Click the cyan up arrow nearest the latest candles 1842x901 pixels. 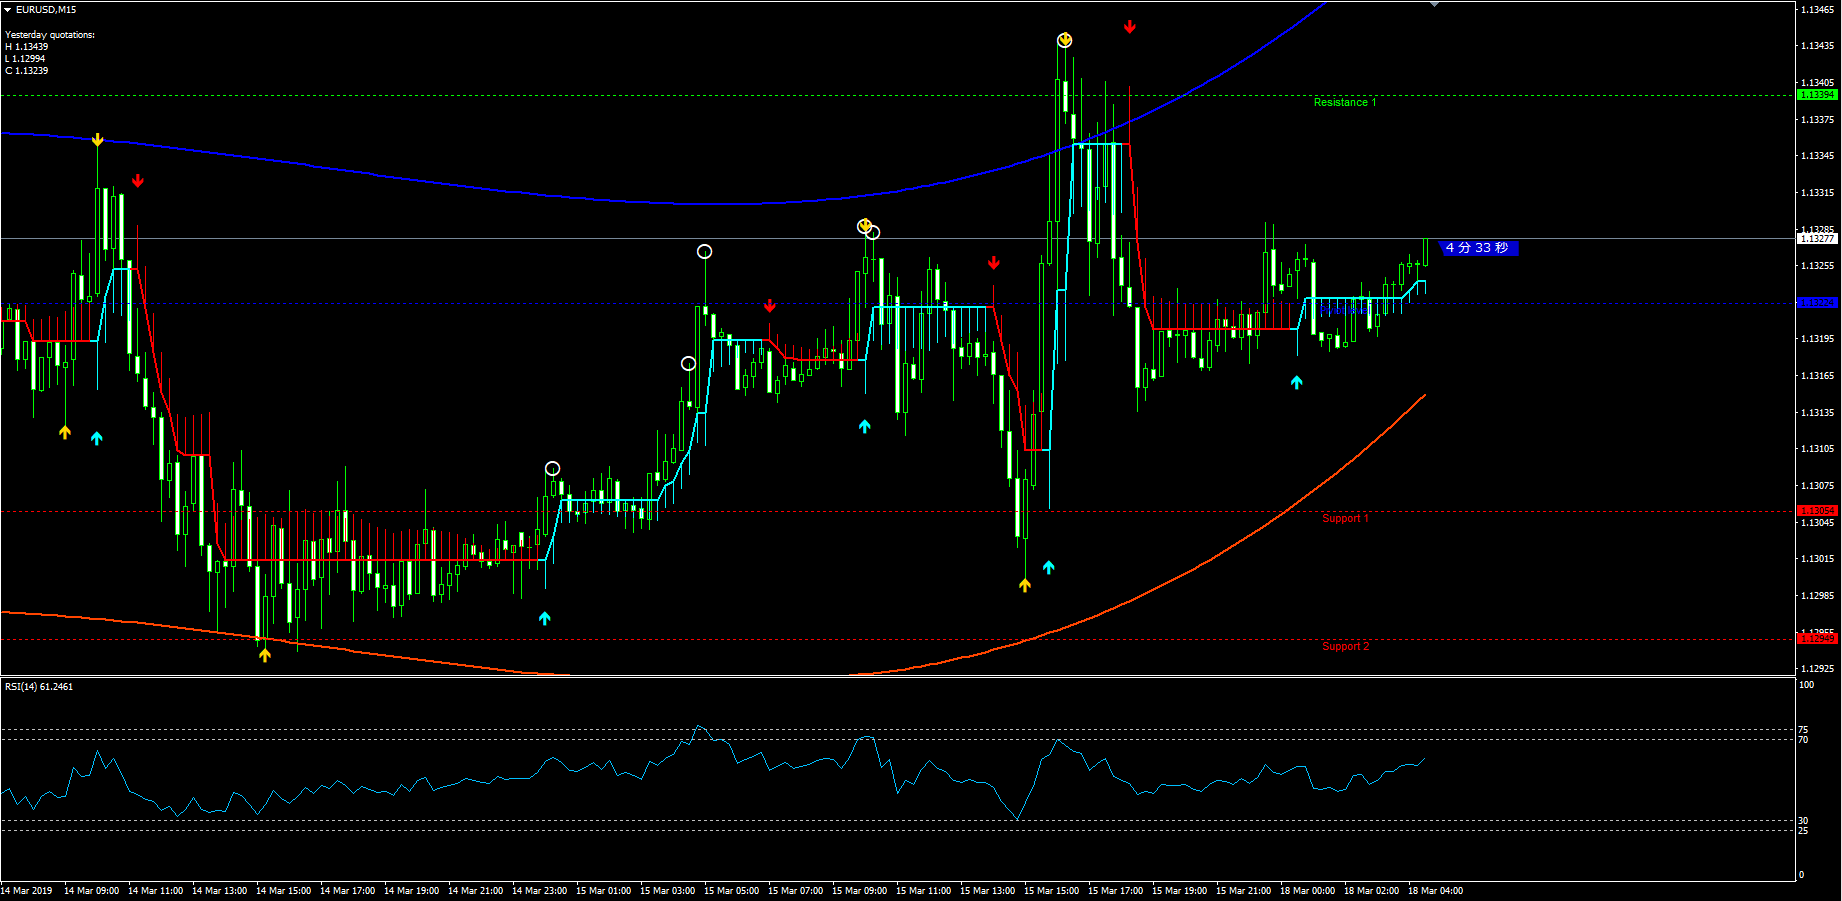(1297, 382)
